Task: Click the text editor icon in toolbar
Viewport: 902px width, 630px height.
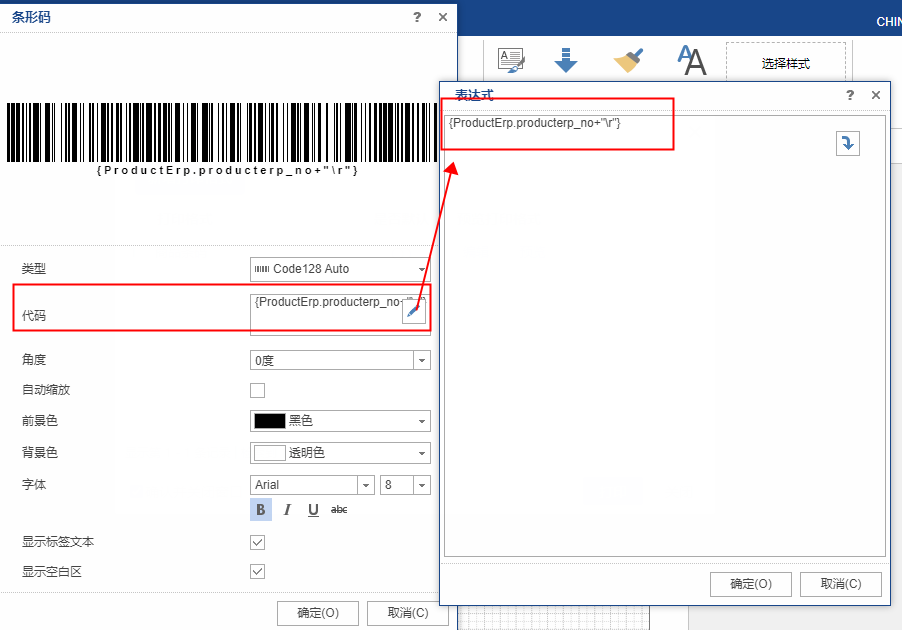Action: 511,60
